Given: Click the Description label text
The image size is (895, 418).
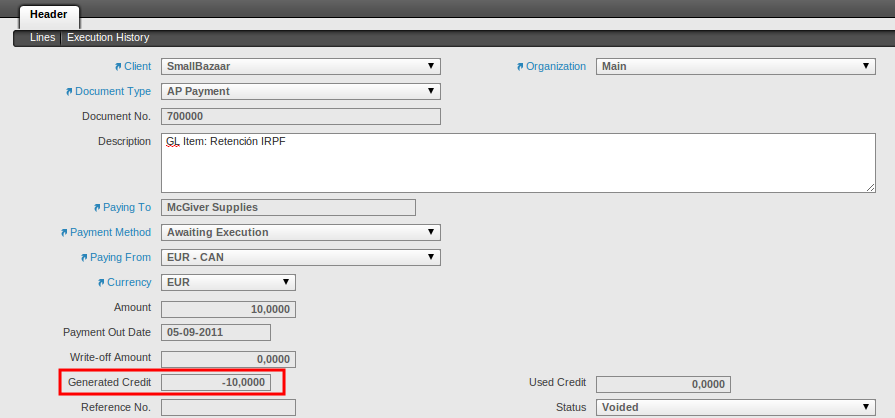Looking at the screenshot, I should point(124,141).
